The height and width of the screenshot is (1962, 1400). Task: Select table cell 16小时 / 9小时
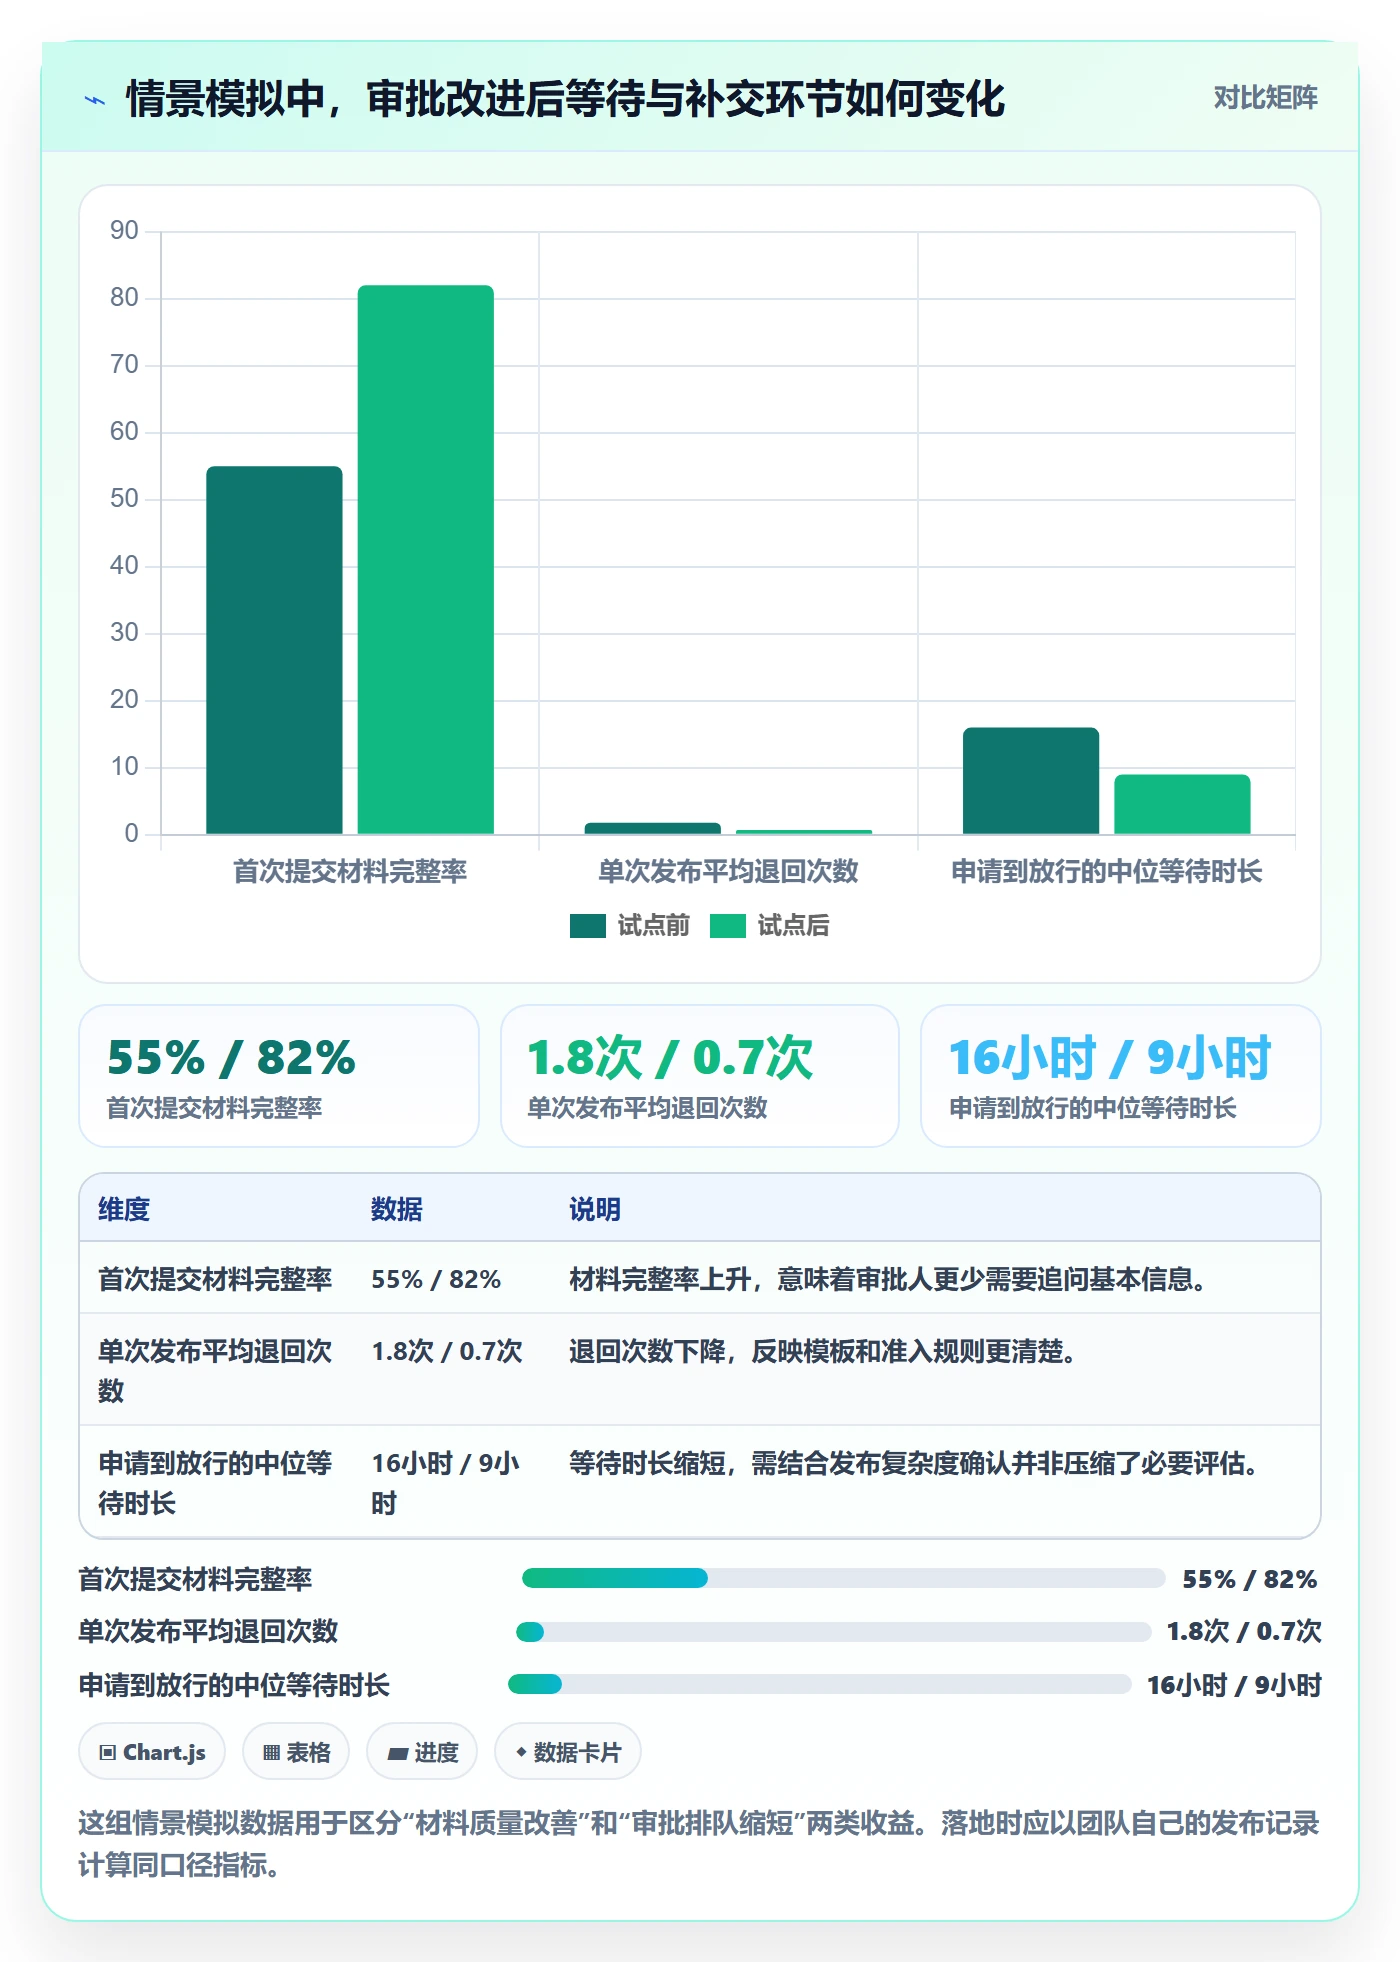click(447, 1483)
